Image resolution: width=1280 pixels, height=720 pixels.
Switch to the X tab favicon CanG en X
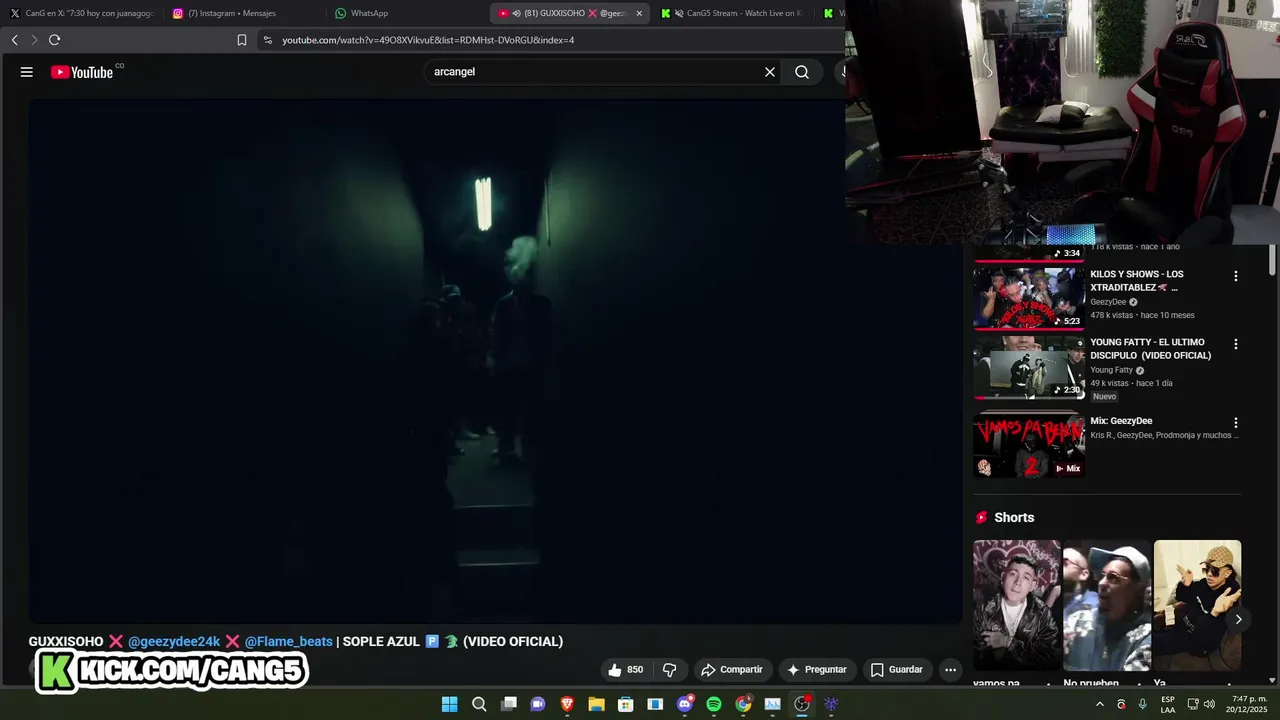coord(14,13)
